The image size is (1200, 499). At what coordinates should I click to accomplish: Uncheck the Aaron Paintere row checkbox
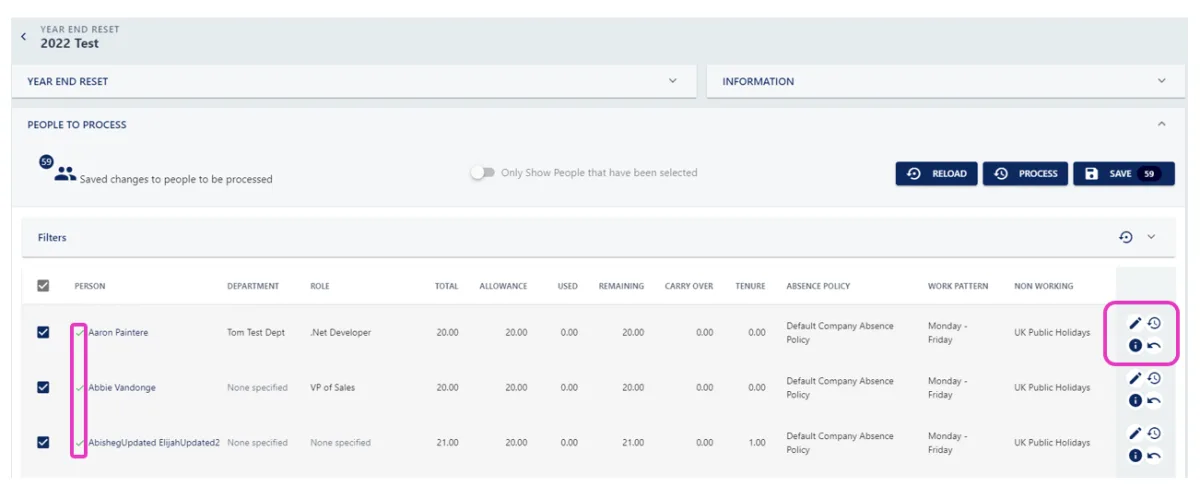[43, 332]
